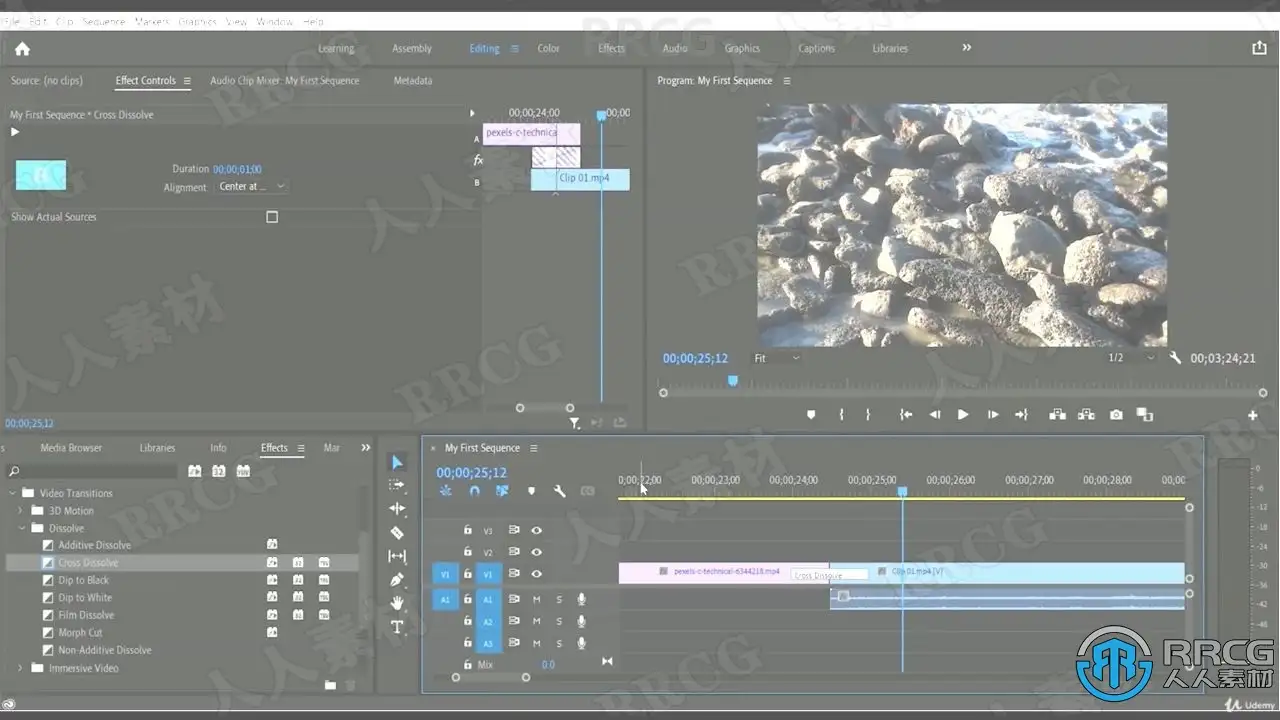Select the Hand tool
The width and height of the screenshot is (1280, 720).
coord(397,603)
